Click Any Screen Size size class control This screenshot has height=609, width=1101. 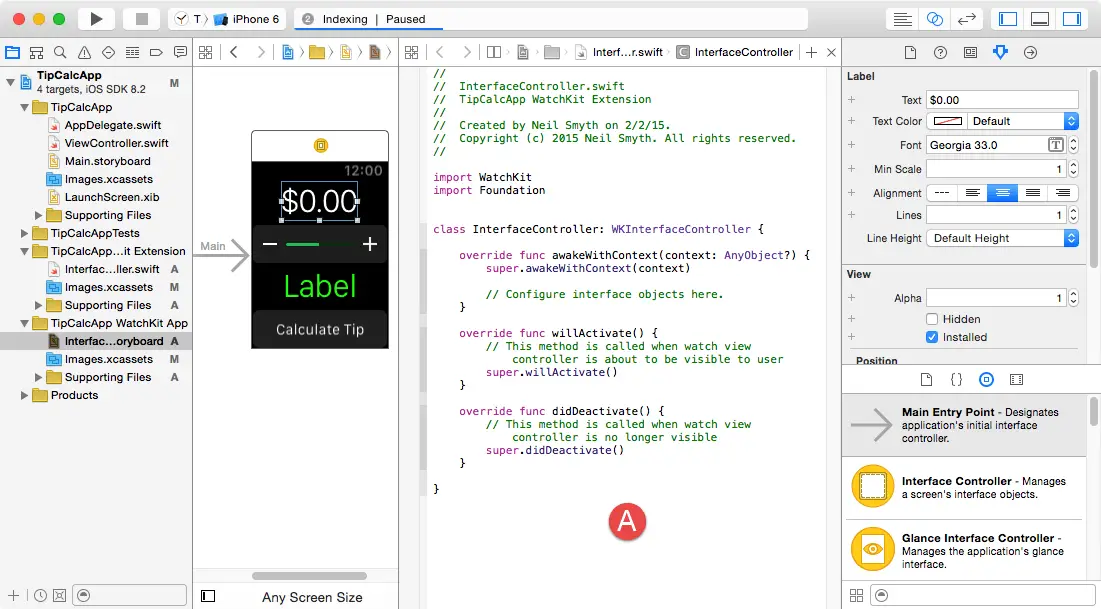click(x=312, y=597)
